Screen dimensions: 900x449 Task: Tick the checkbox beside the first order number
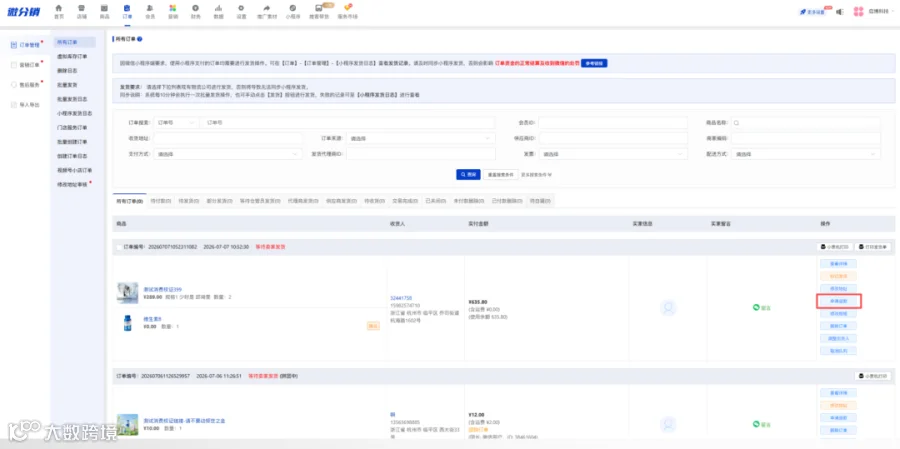click(x=119, y=247)
